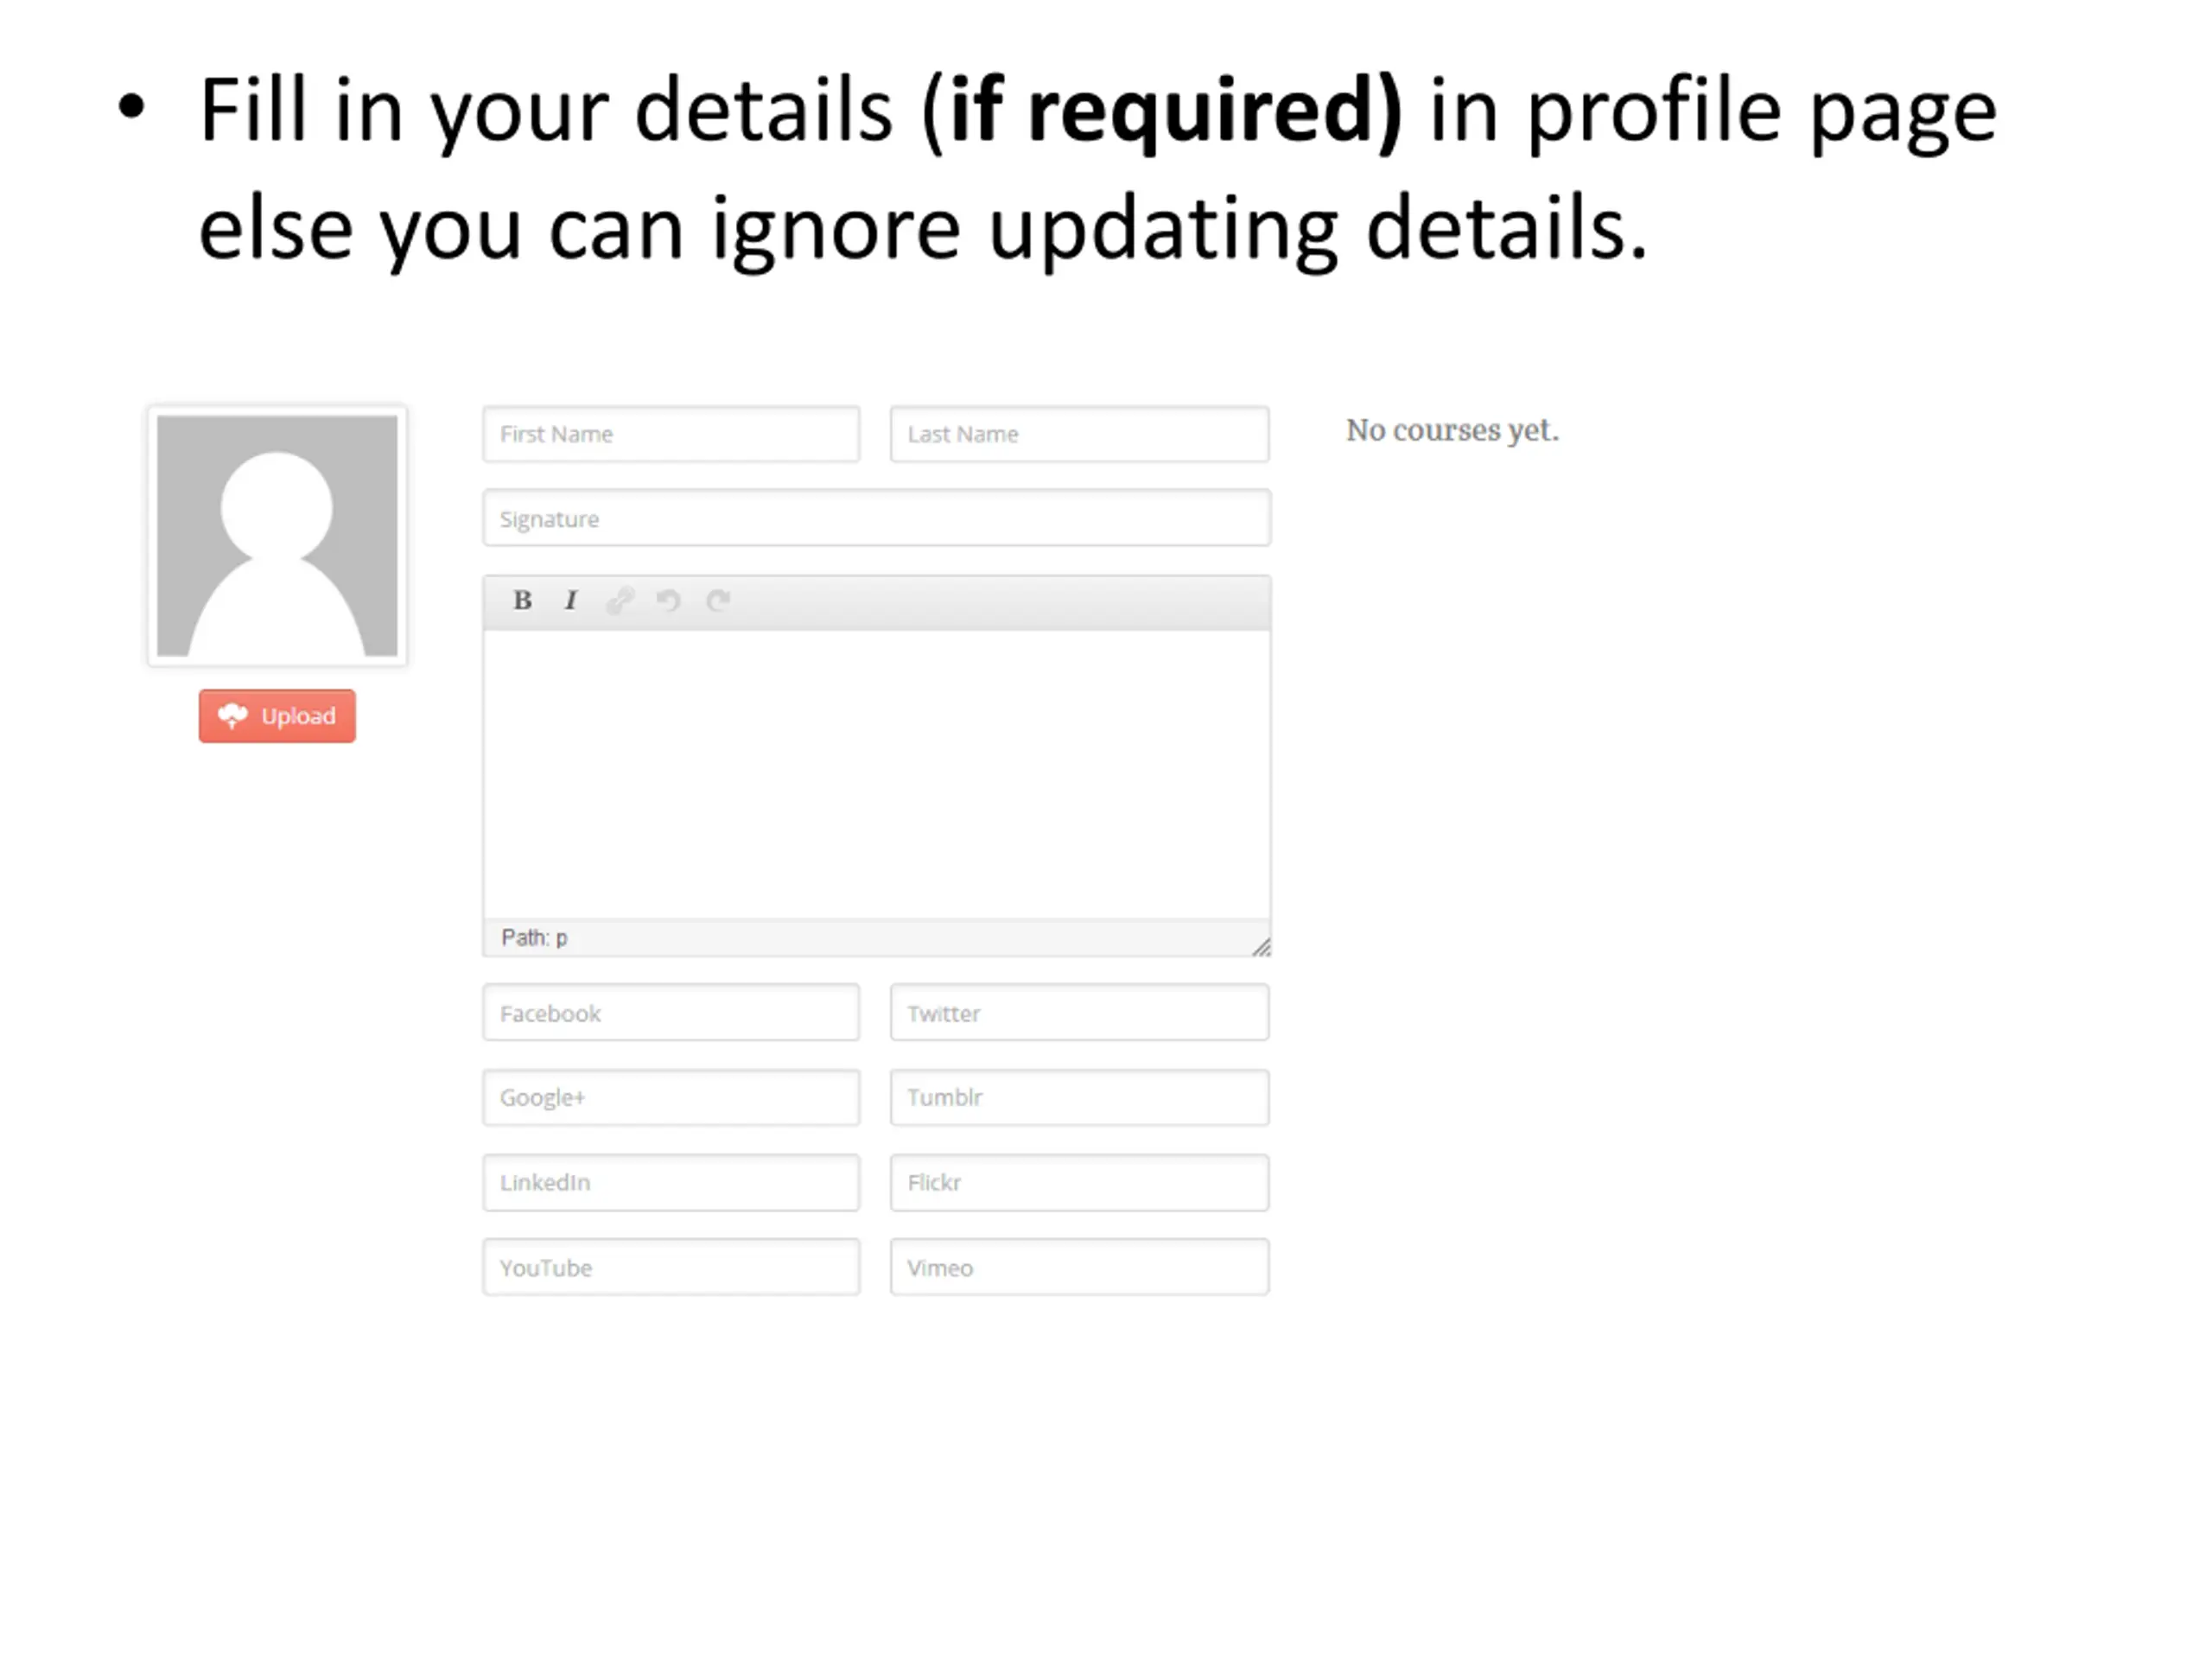Undo the last edit in the editor
The image size is (2212, 1659).
click(x=668, y=600)
